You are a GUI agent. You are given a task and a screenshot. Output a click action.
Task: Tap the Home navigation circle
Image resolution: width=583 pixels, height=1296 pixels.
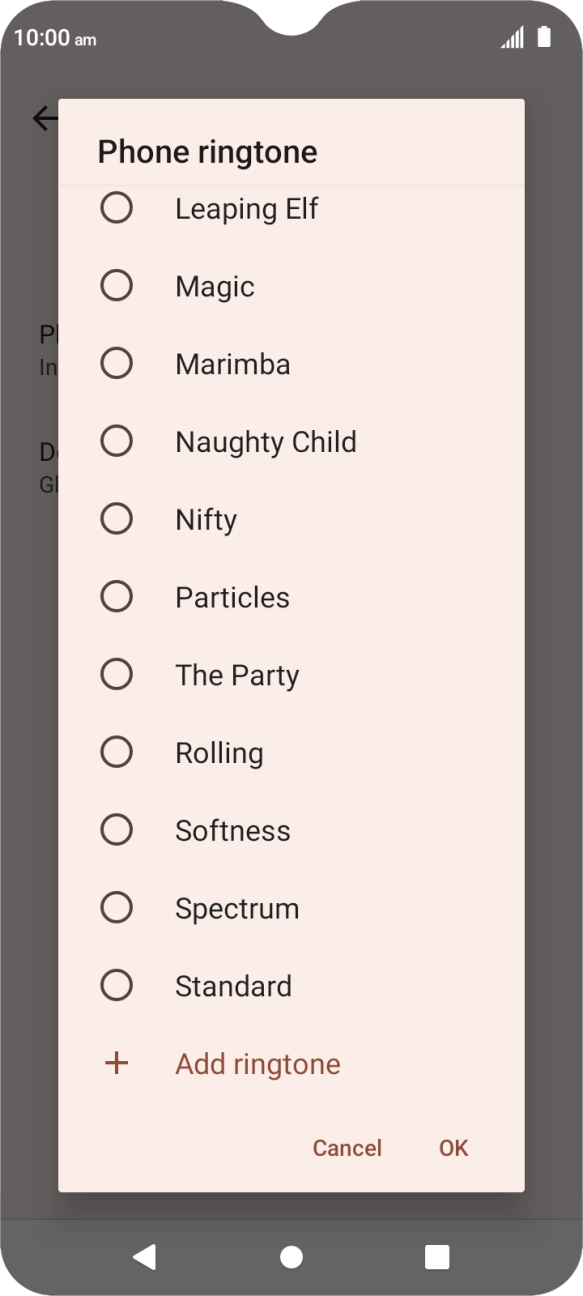[x=291, y=1257]
